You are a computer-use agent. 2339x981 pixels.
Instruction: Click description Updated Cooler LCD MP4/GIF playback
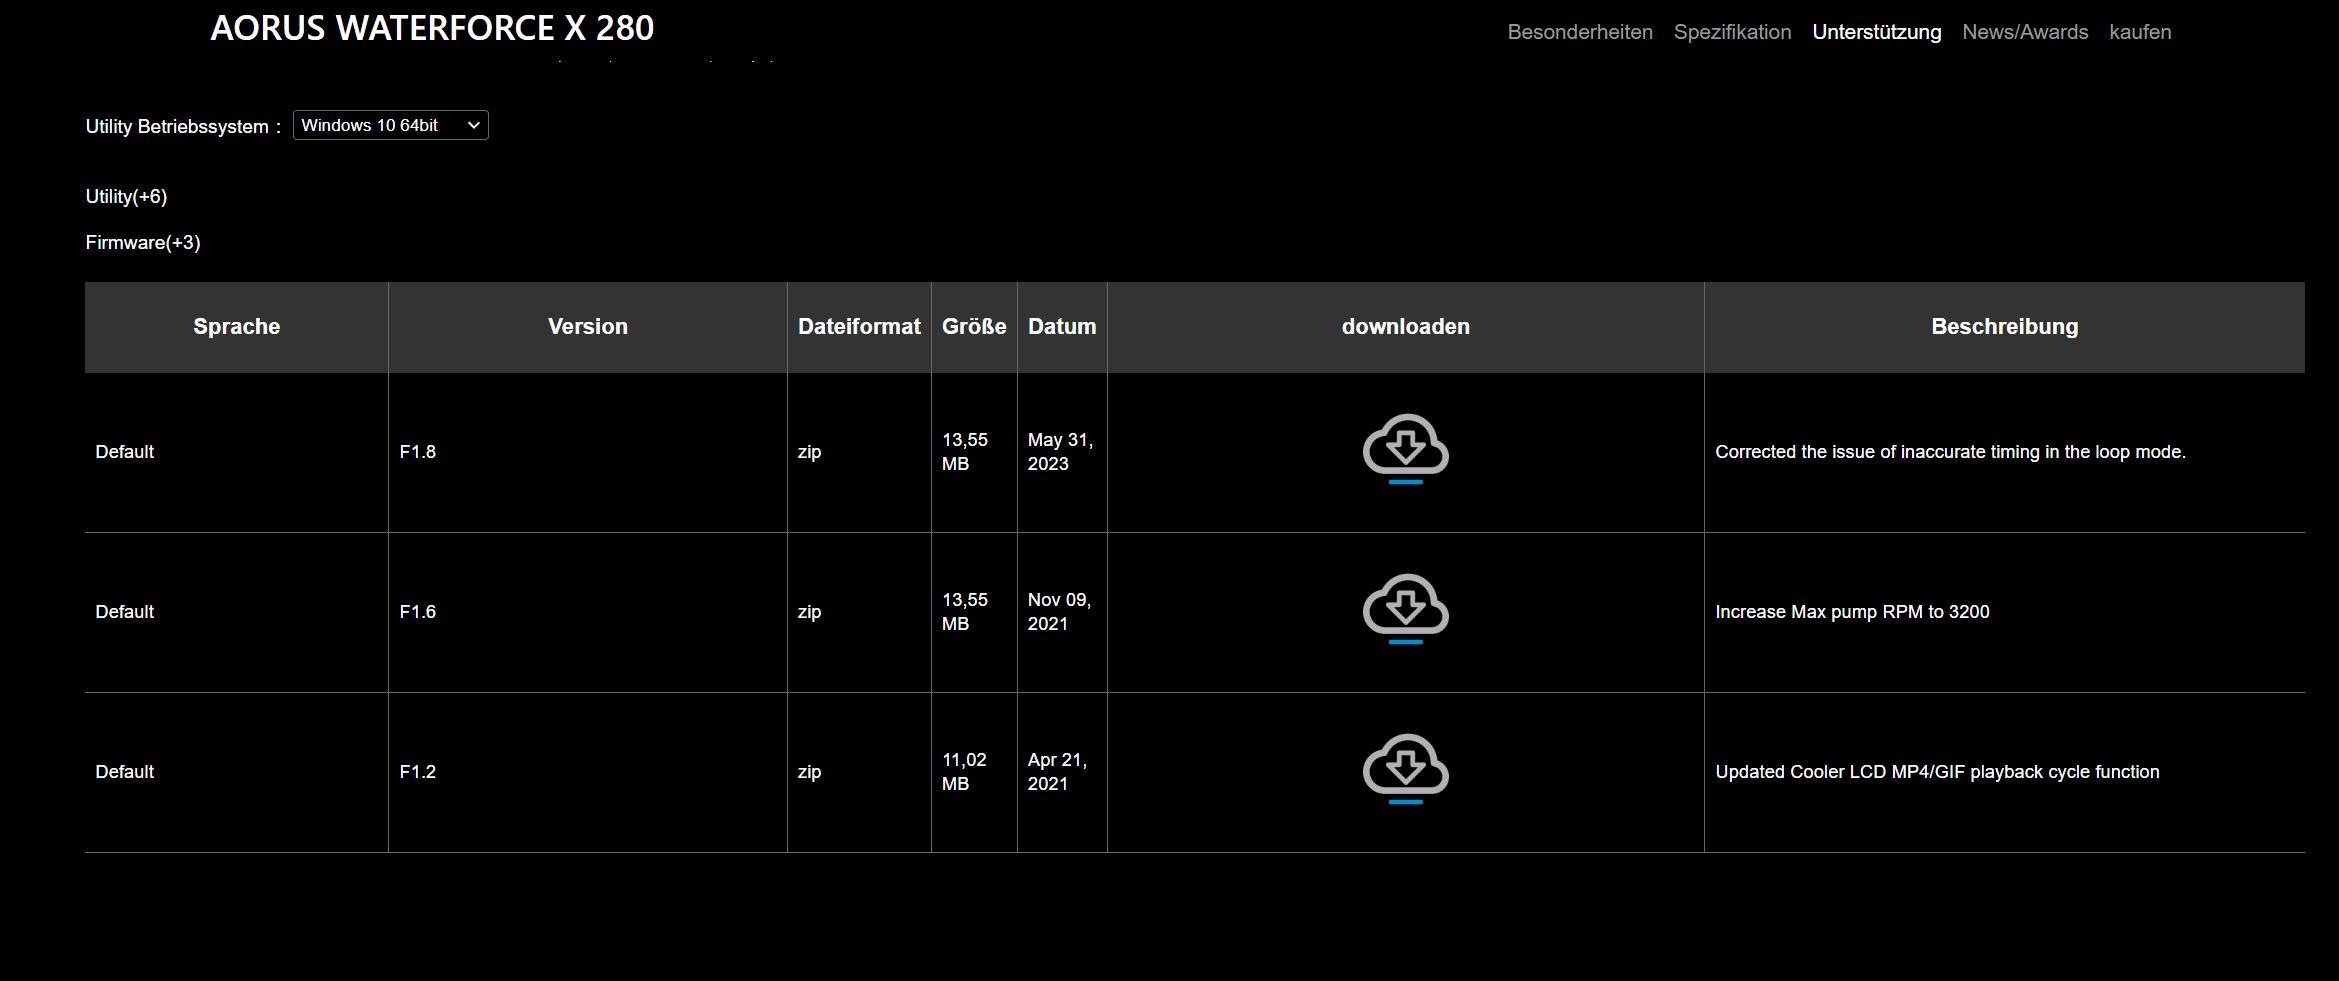click(x=1937, y=772)
